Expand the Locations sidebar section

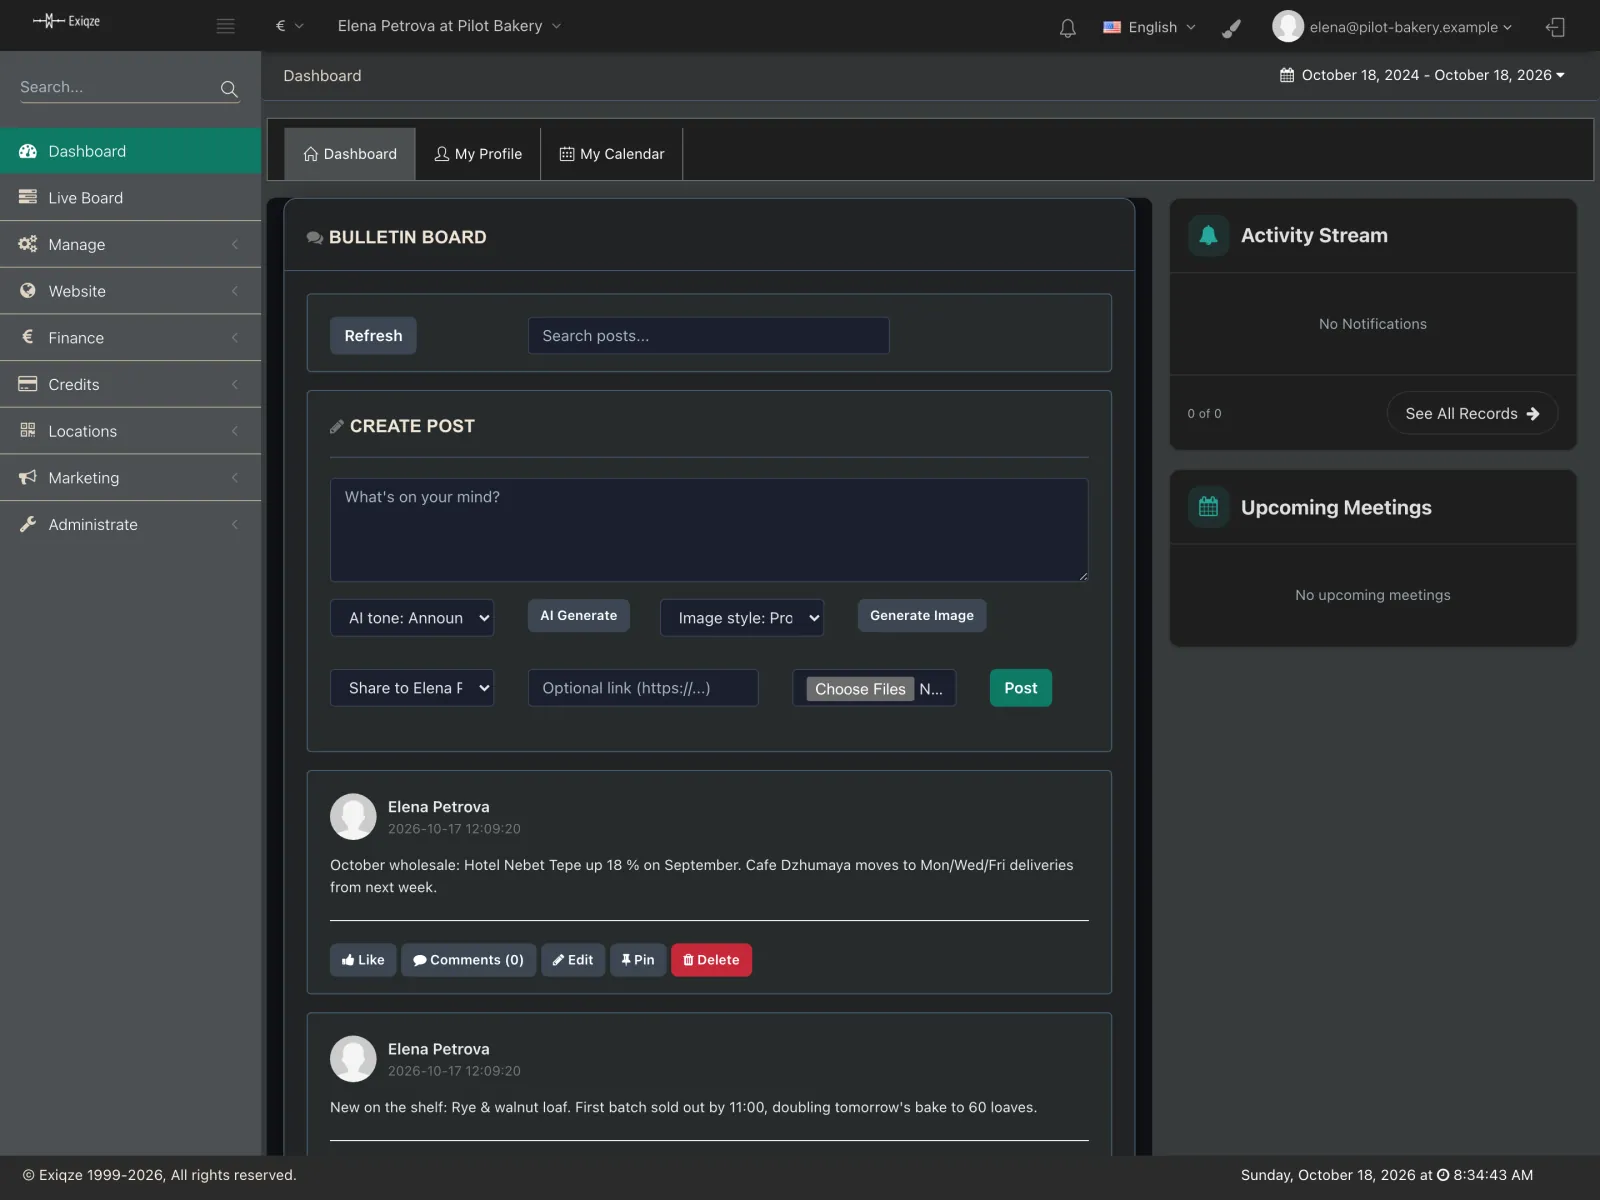(x=130, y=431)
